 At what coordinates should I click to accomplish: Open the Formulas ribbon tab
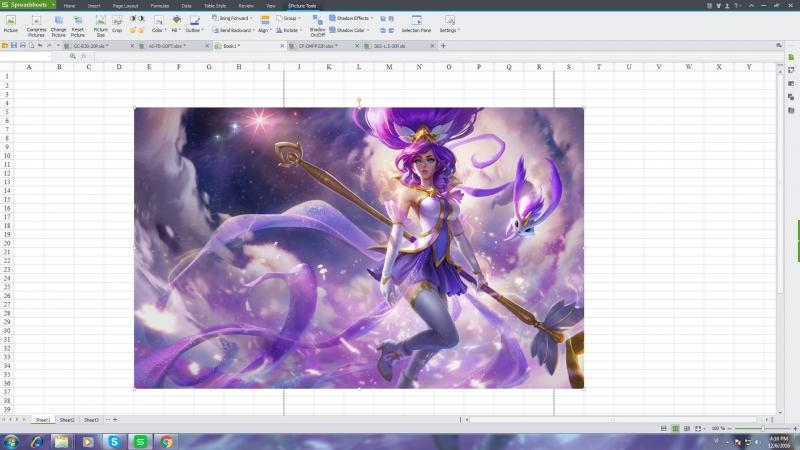(160, 5)
